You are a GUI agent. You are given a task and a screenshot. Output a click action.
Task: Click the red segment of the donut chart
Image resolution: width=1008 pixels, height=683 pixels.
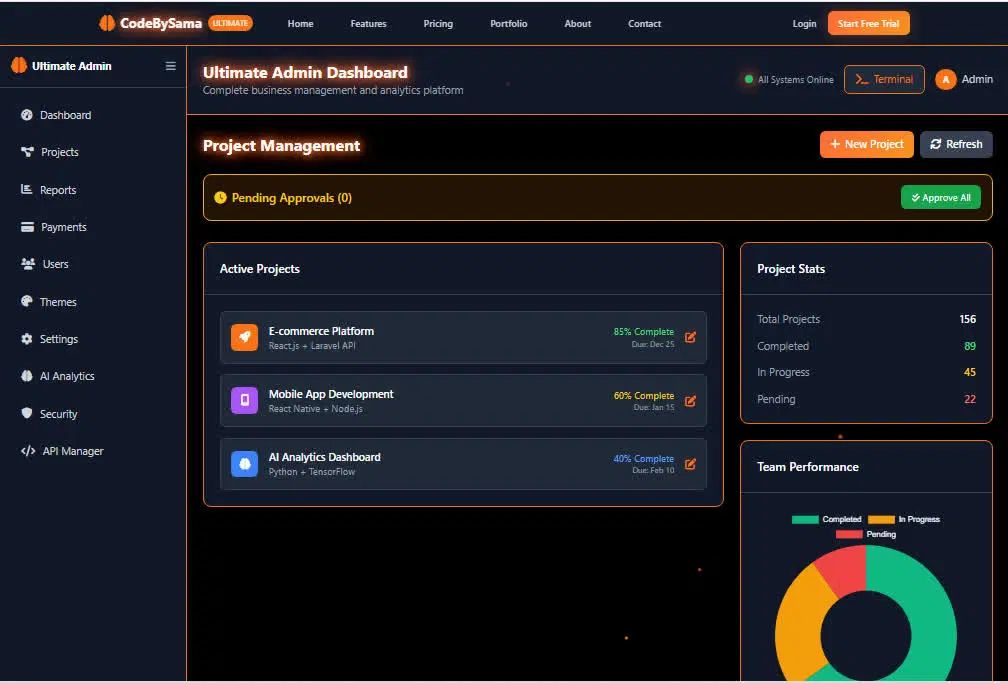click(x=844, y=569)
